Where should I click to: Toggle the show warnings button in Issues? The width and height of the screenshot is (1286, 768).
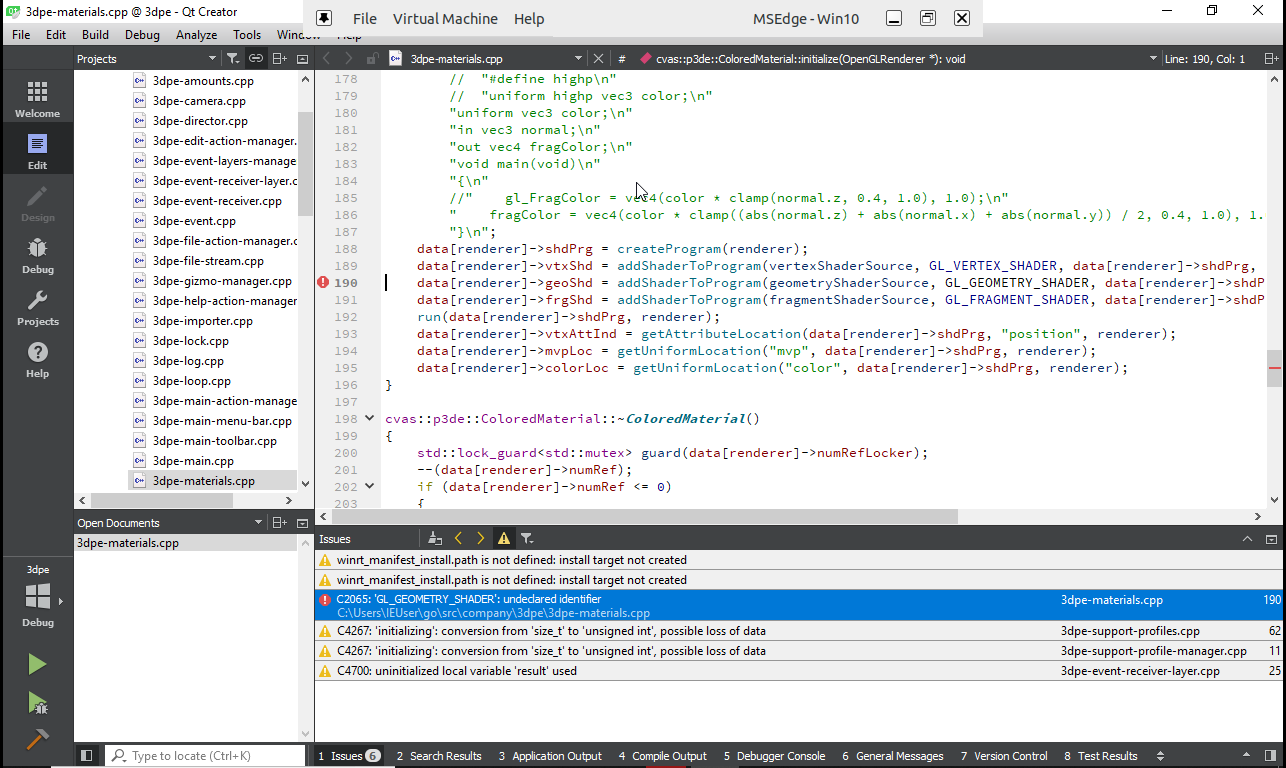[504, 539]
